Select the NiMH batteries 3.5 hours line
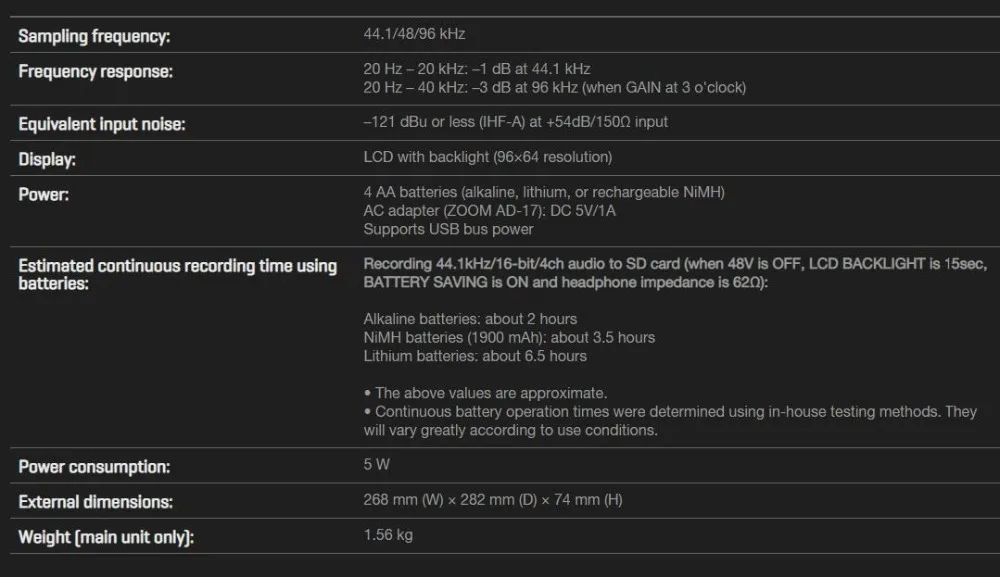The image size is (1000, 577). coord(509,337)
